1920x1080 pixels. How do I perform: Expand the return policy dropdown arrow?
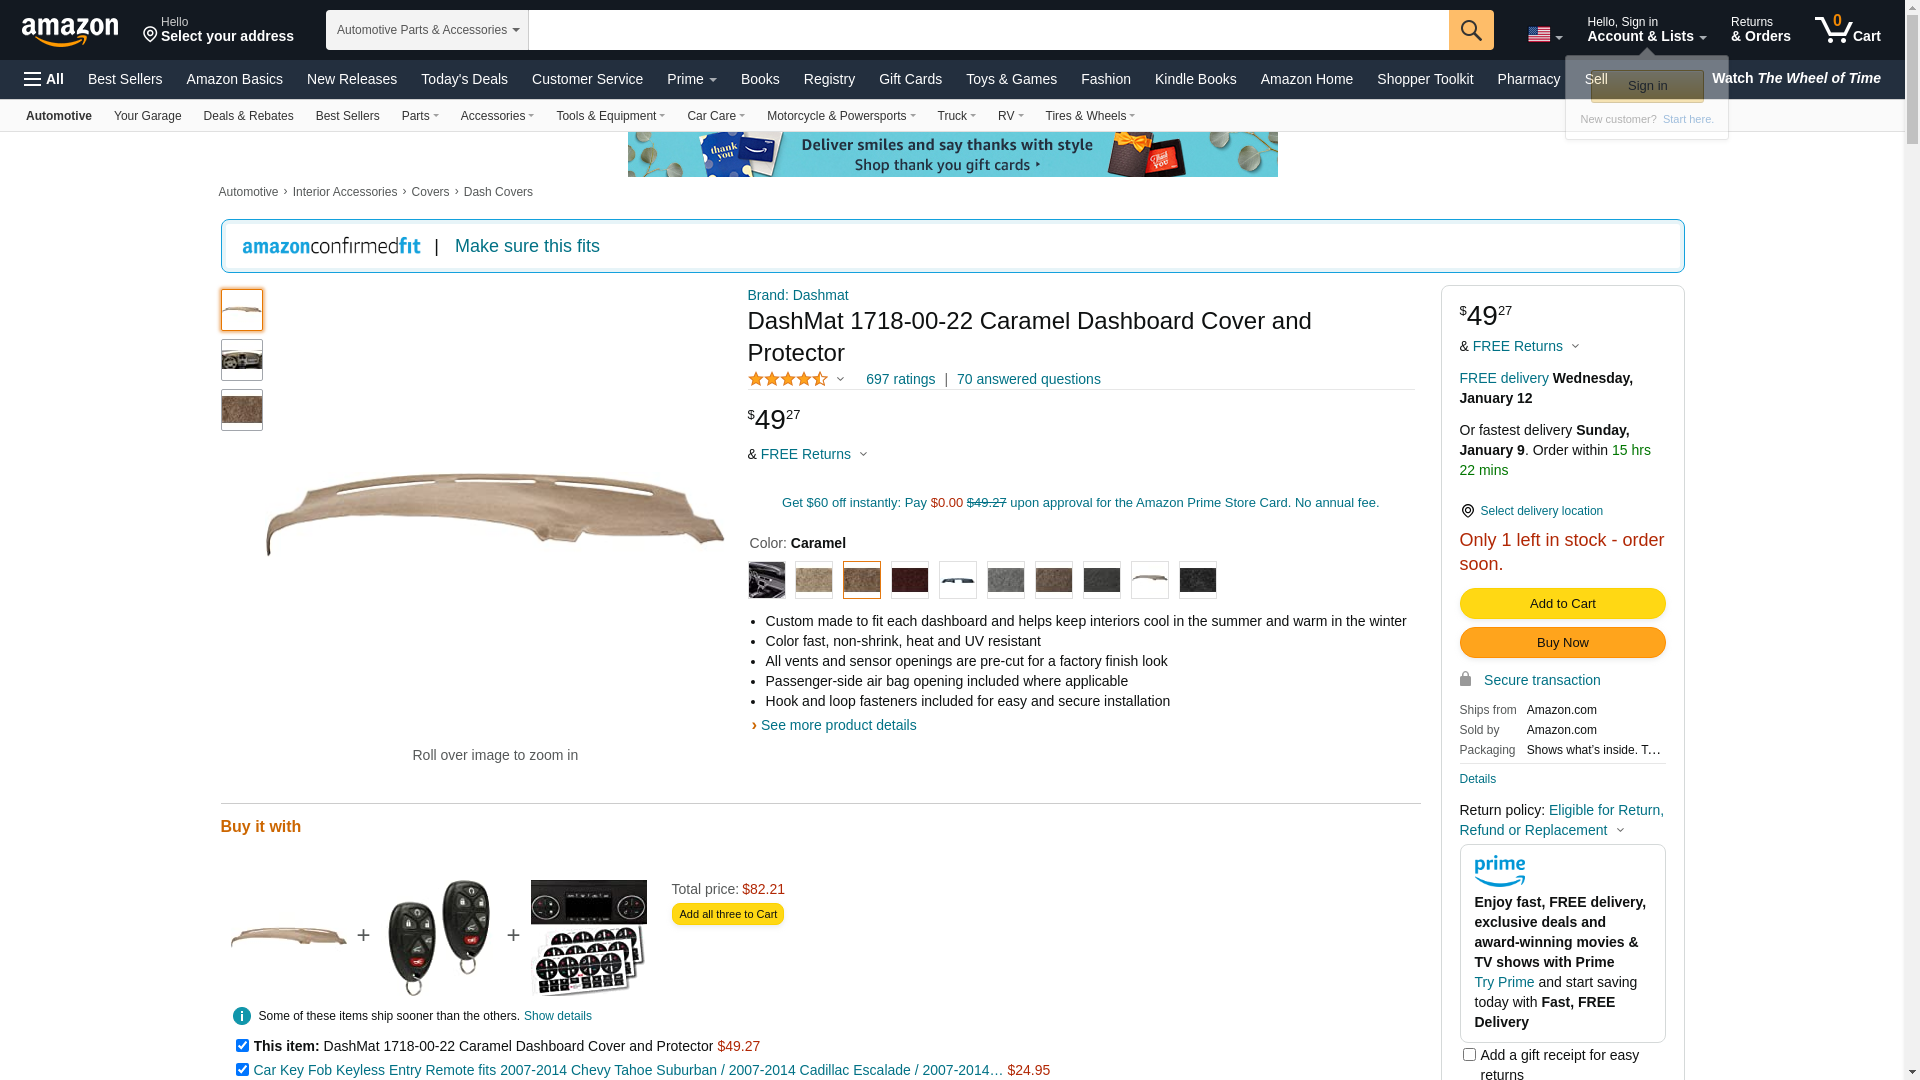click(1621, 831)
